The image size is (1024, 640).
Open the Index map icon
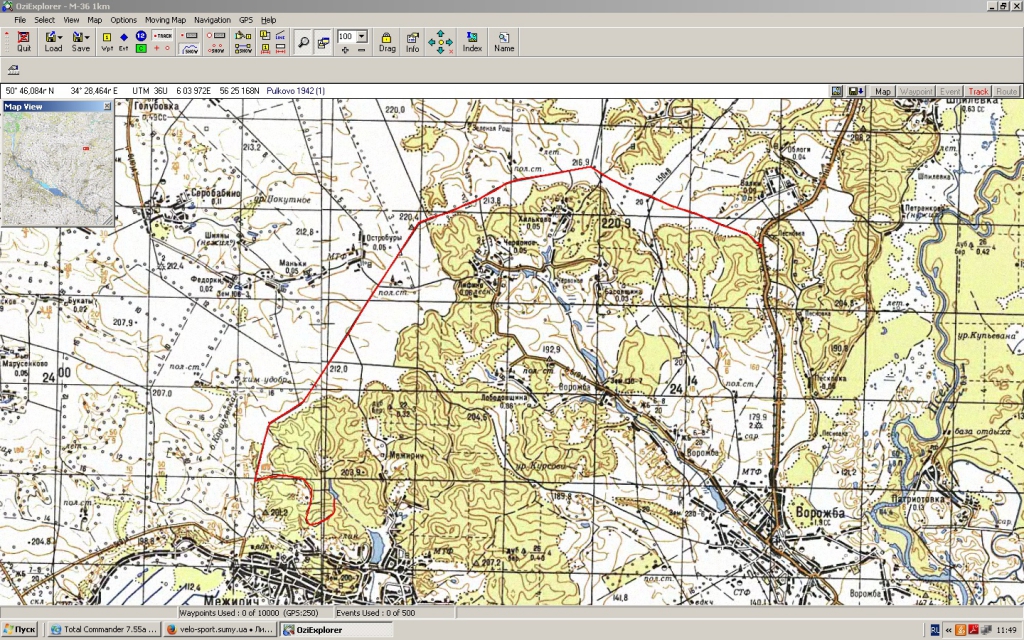(472, 41)
